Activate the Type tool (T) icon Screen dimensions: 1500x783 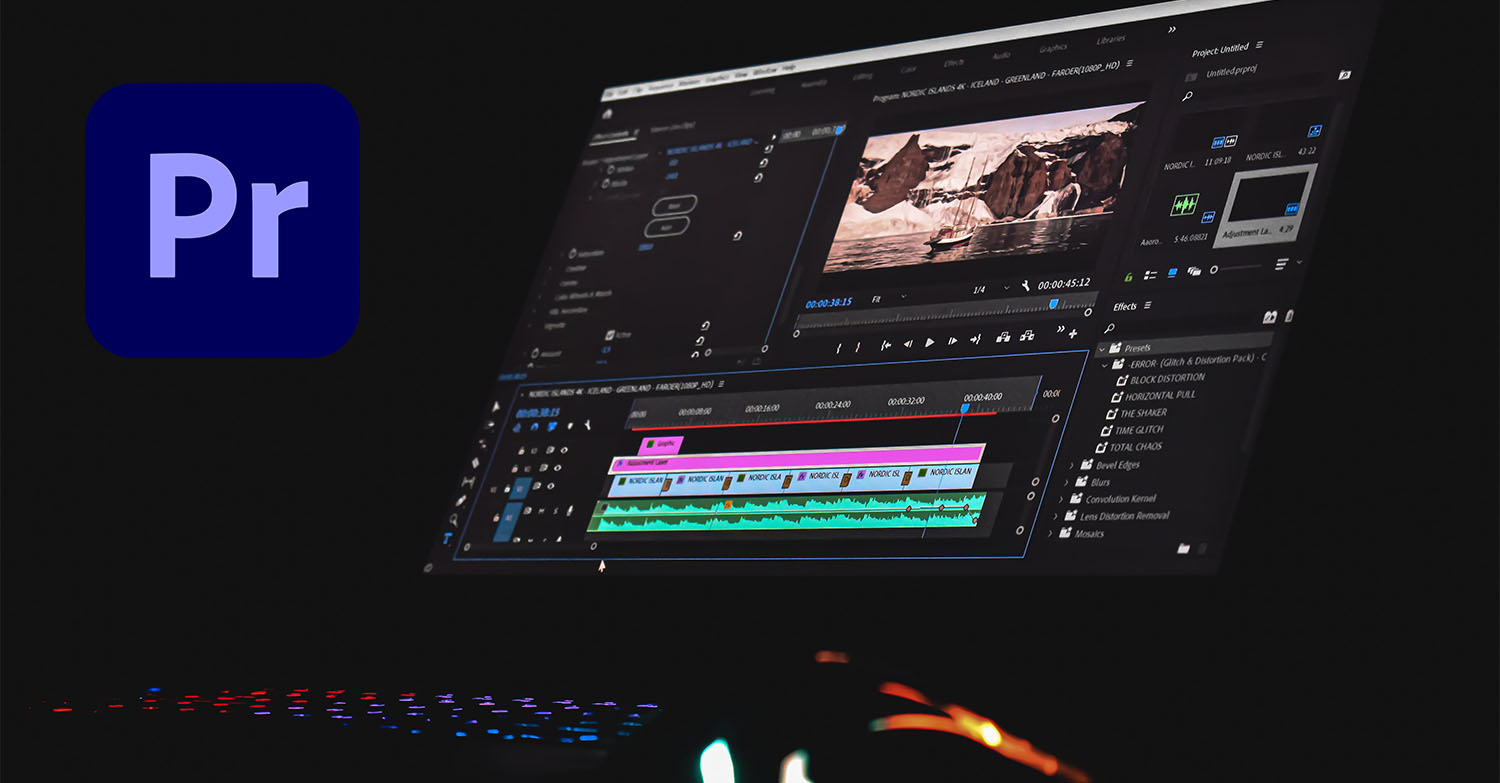[x=447, y=538]
